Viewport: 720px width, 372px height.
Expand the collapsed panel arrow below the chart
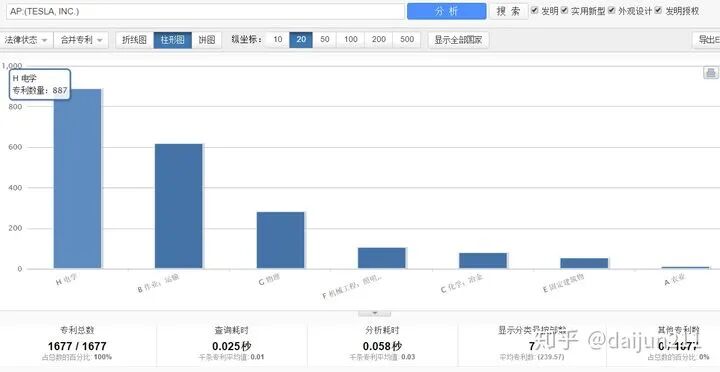tap(374, 313)
